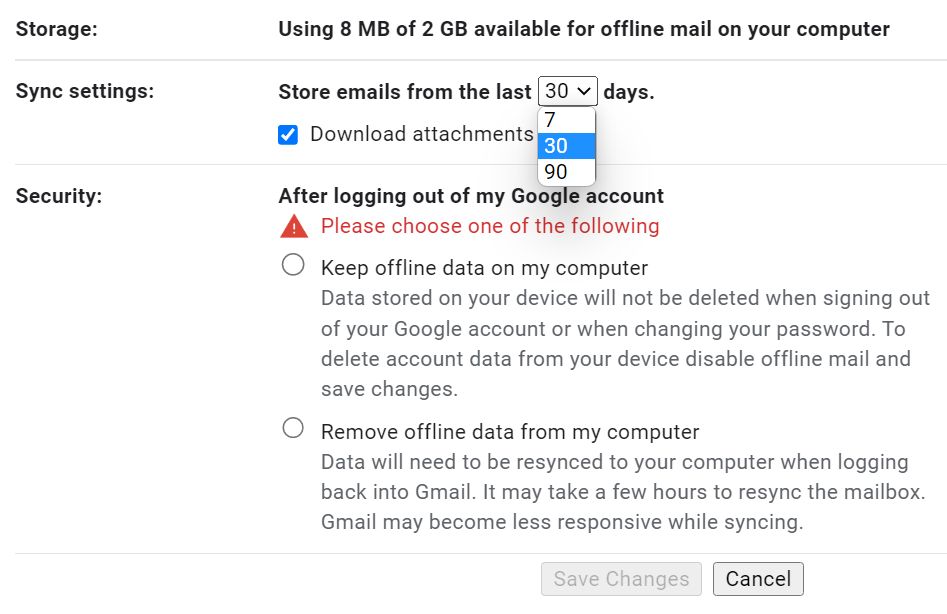Click the Please choose one warning text
This screenshot has width=947, height=614.
(x=490, y=226)
